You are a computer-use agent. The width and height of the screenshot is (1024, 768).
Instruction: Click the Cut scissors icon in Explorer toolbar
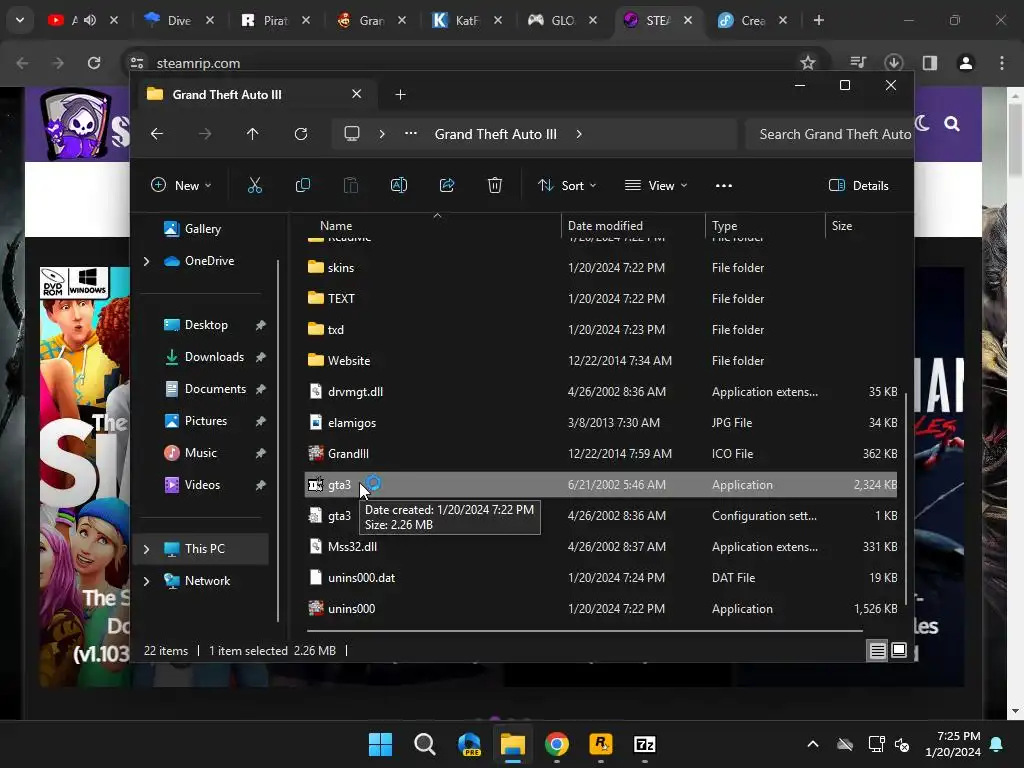(x=255, y=185)
